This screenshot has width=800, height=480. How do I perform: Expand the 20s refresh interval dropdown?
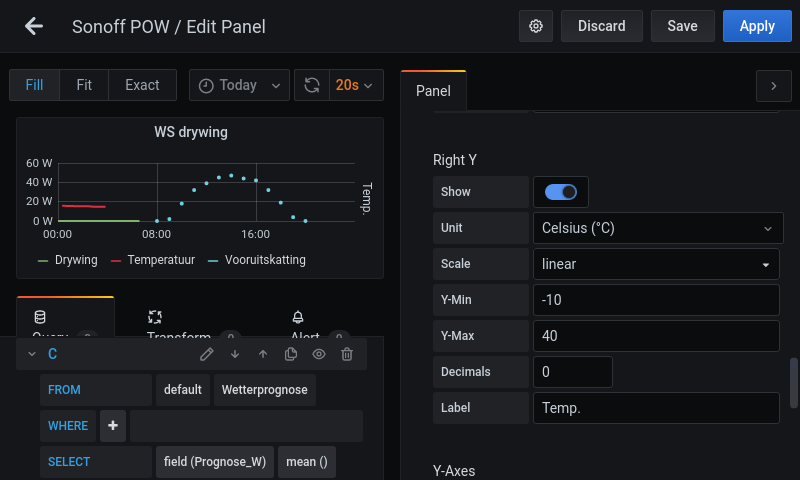click(x=357, y=85)
